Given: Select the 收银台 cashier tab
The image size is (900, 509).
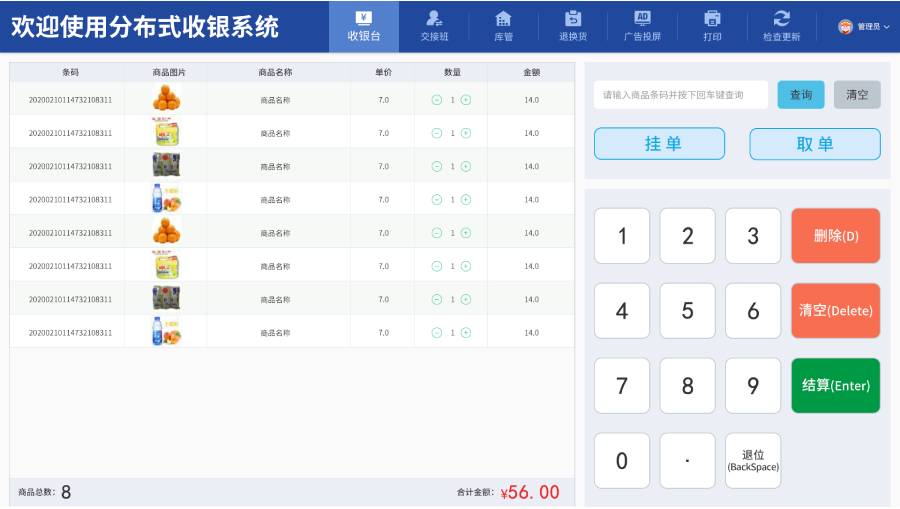Looking at the screenshot, I should pos(364,26).
